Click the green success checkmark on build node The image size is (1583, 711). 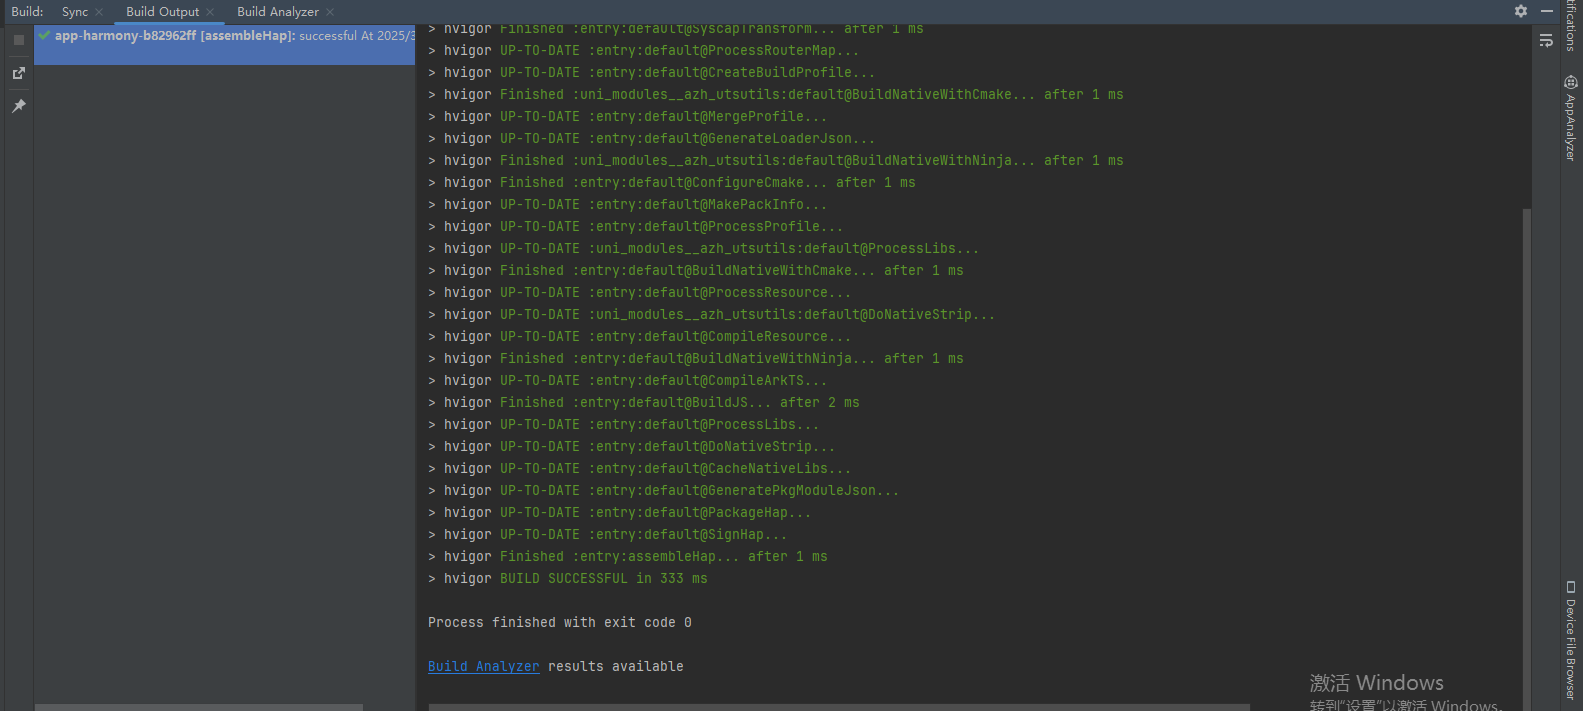tap(44, 35)
